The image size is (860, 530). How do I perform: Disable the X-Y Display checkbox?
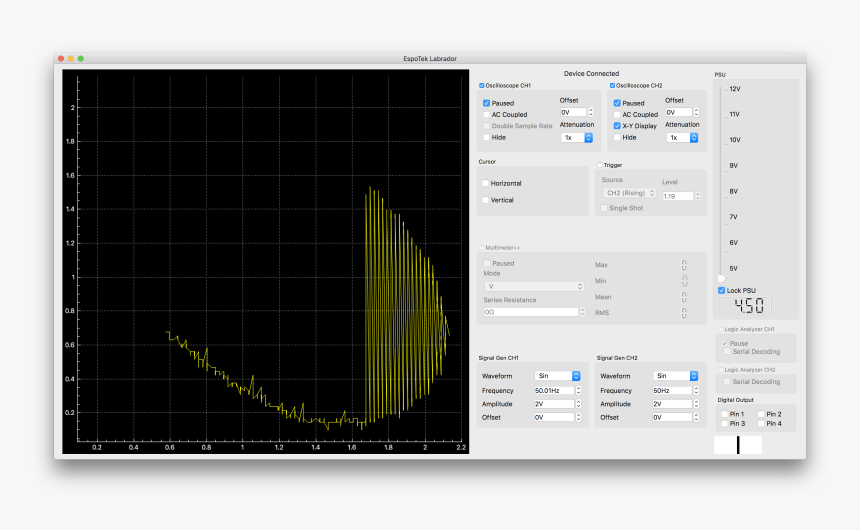pyautogui.click(x=617, y=126)
